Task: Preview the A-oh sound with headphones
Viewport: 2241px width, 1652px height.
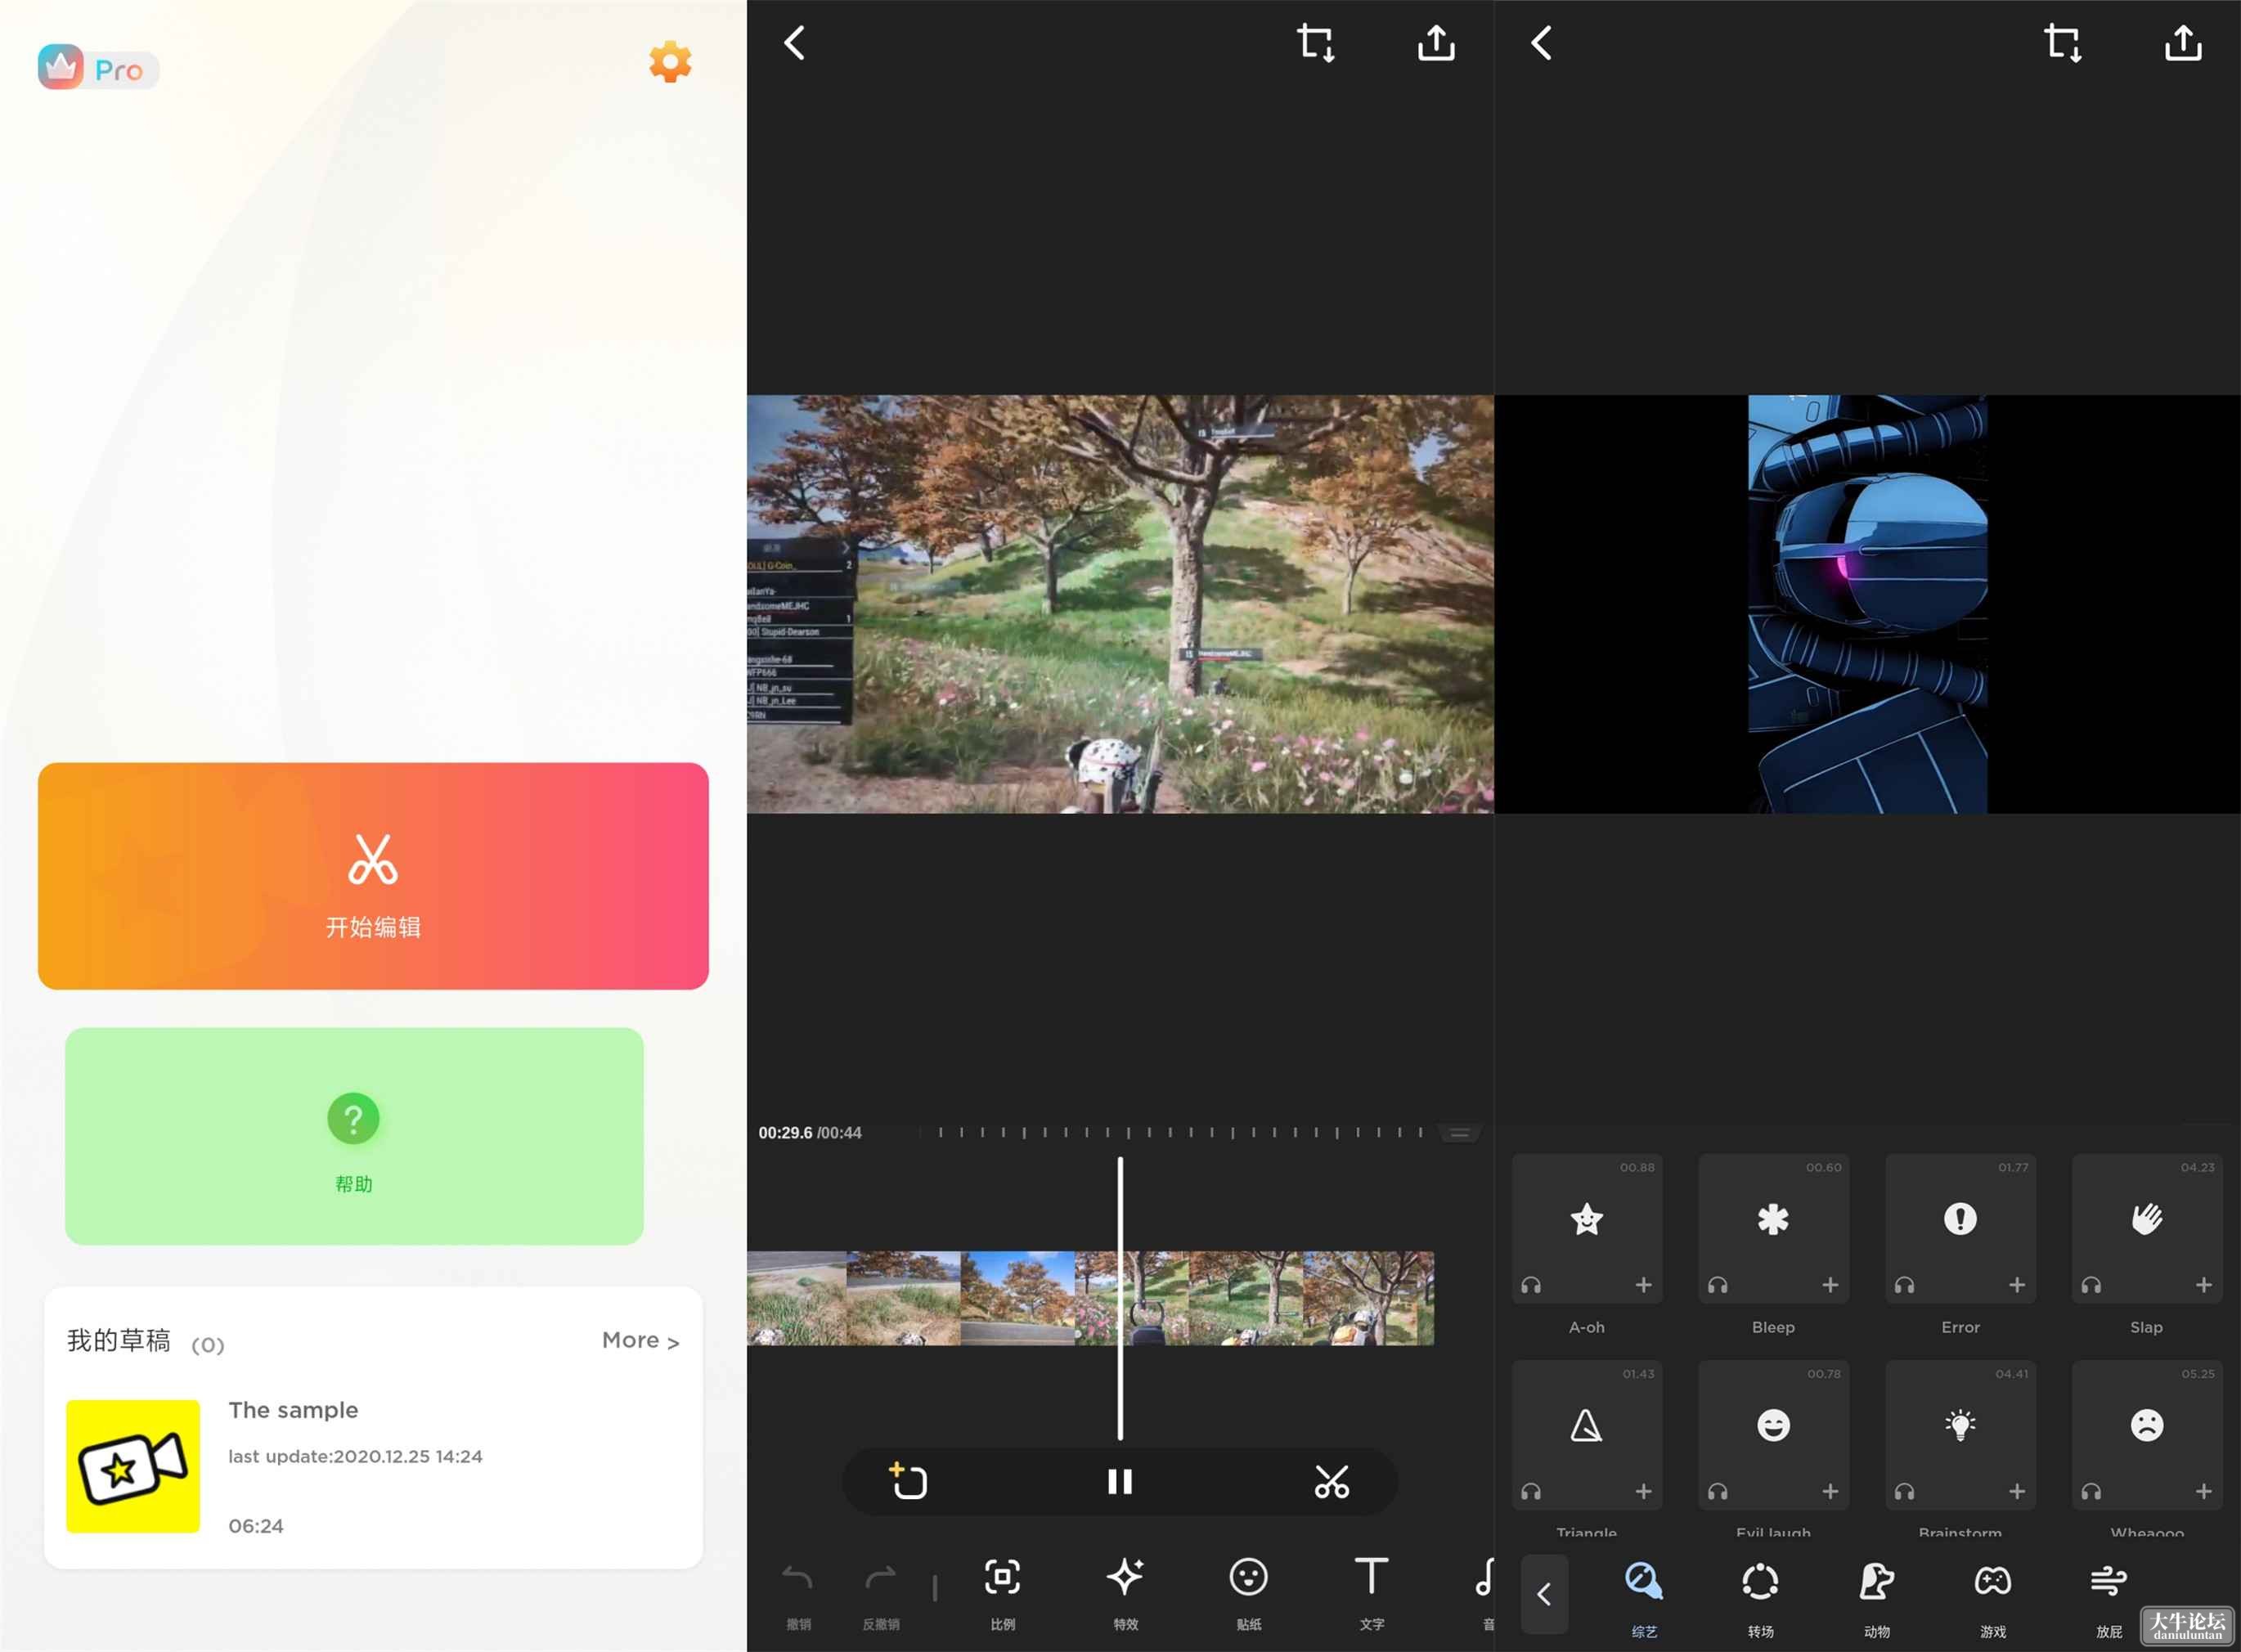Action: click(1531, 1285)
